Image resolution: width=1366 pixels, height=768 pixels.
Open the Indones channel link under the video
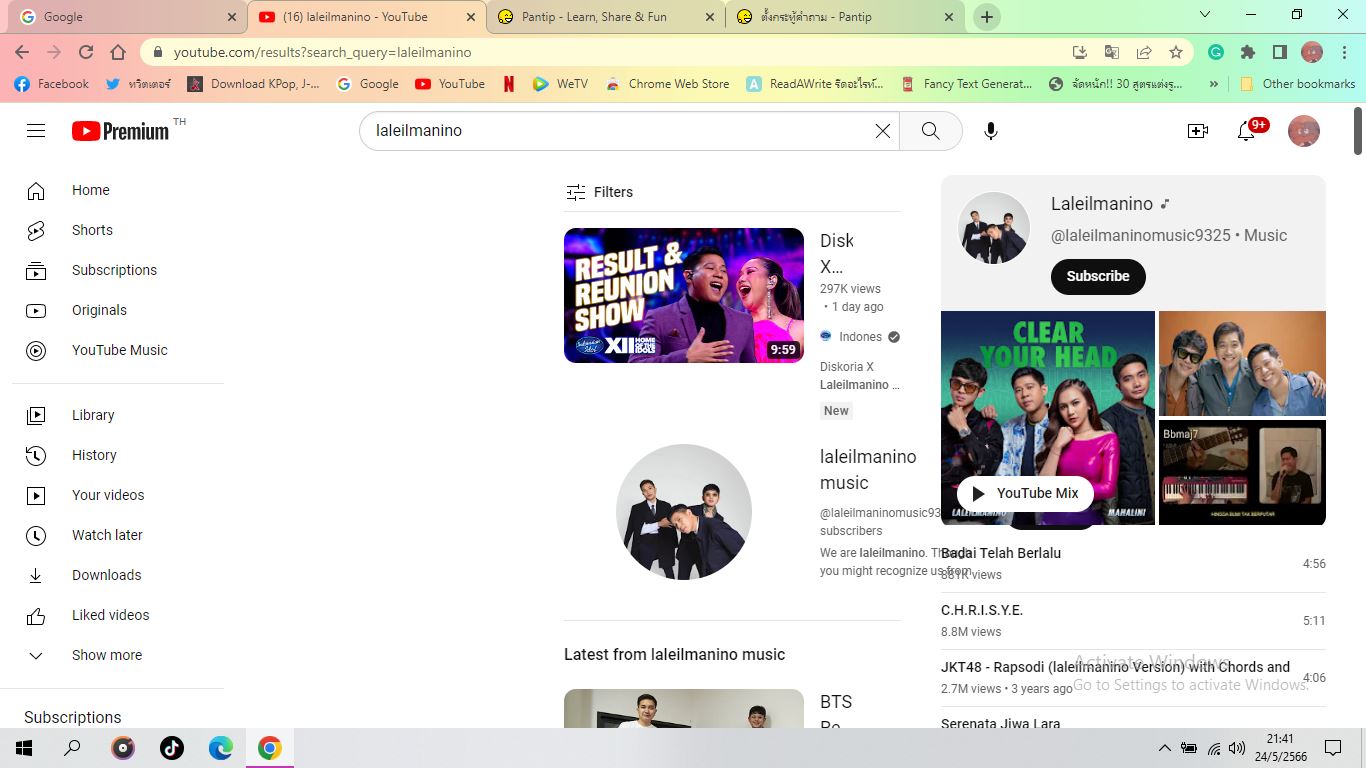860,337
